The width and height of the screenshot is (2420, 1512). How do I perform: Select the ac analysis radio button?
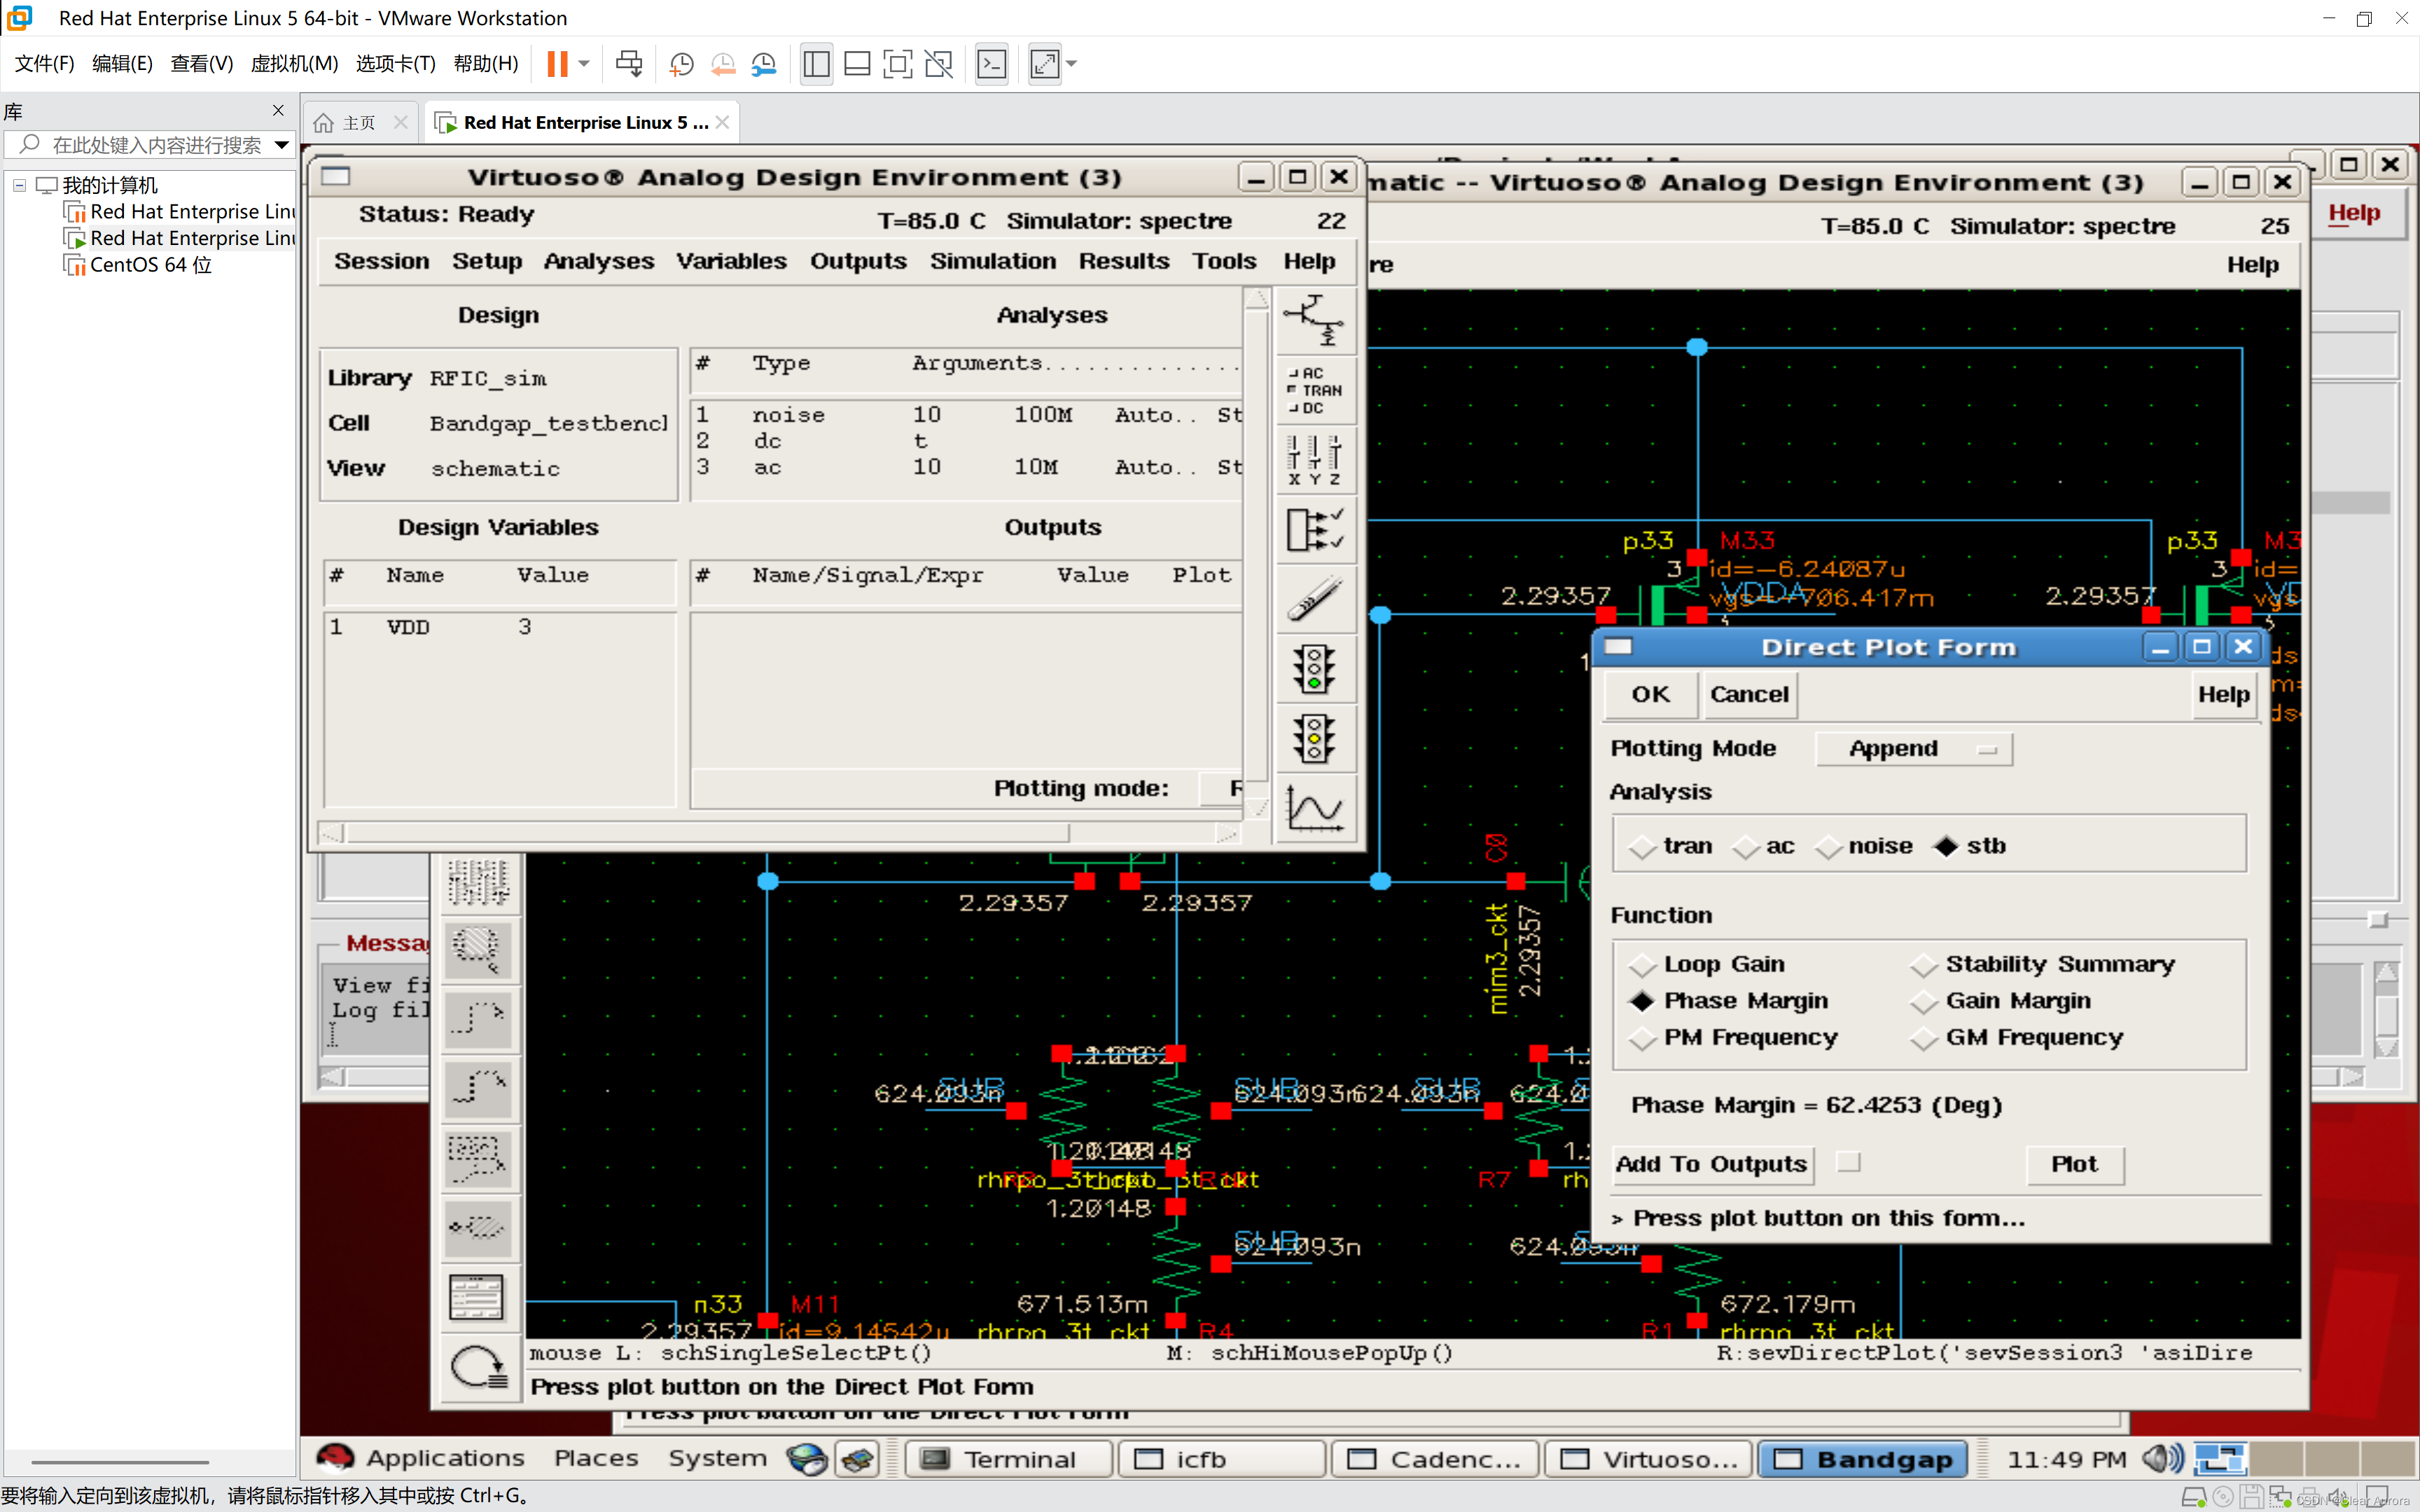point(1746,847)
